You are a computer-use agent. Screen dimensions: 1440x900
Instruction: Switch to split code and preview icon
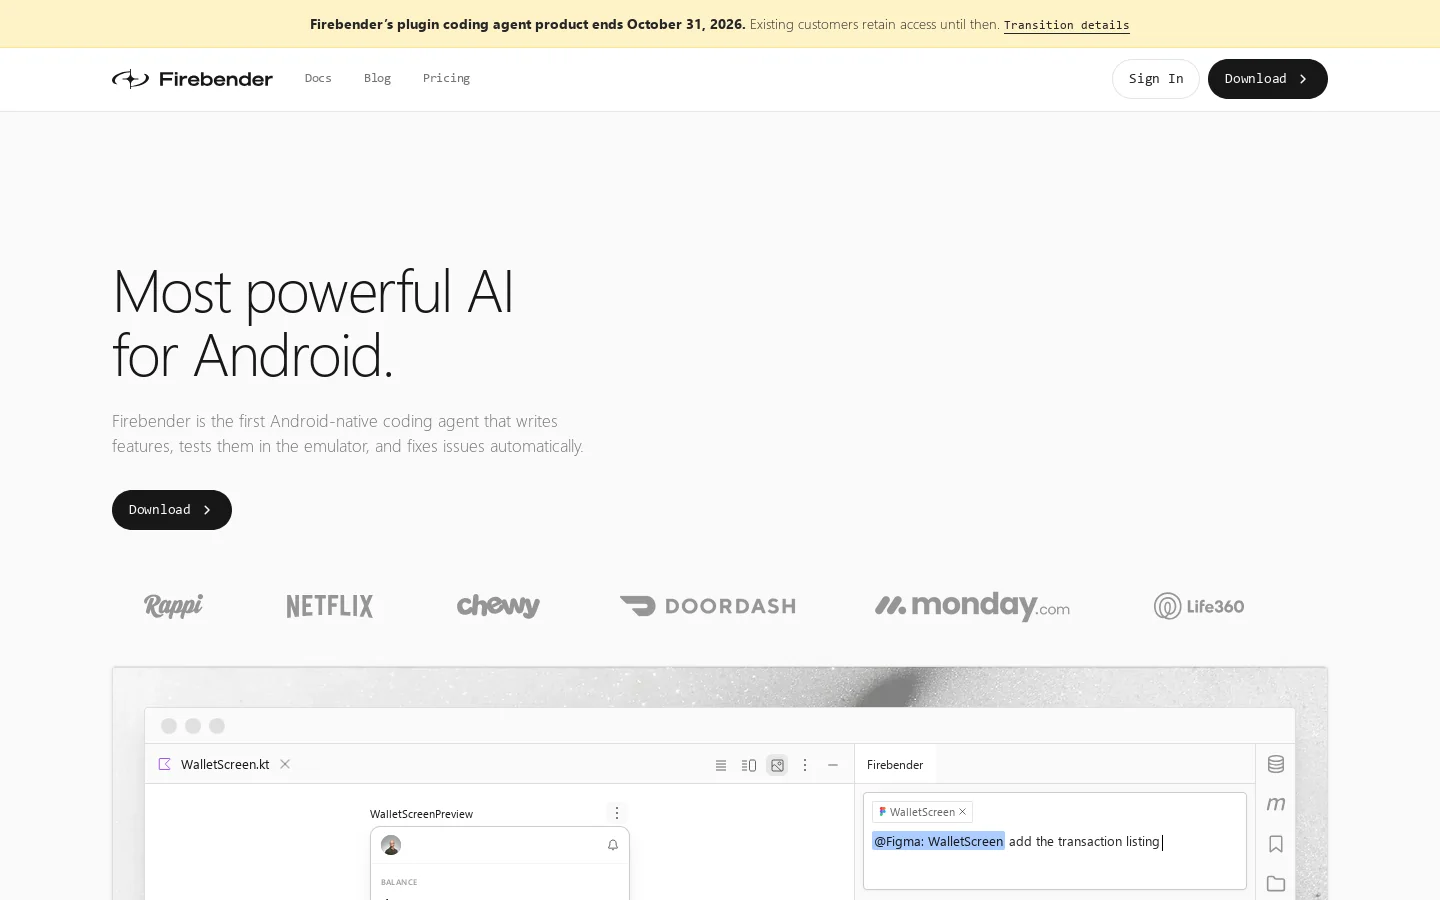point(749,765)
